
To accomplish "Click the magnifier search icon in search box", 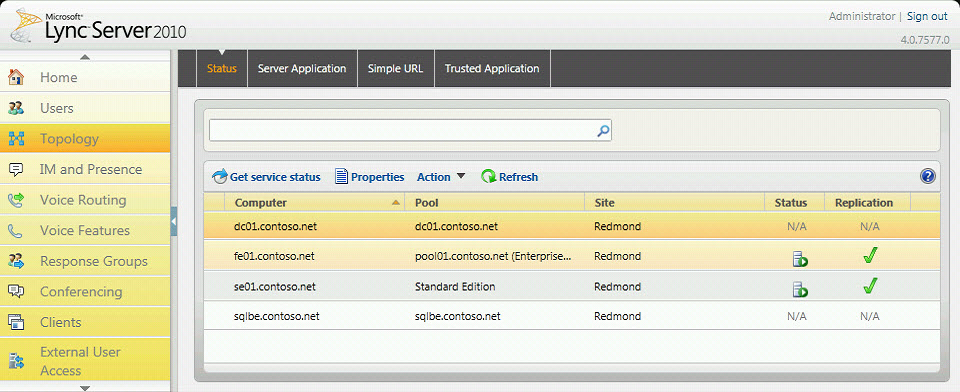I will pos(603,130).
